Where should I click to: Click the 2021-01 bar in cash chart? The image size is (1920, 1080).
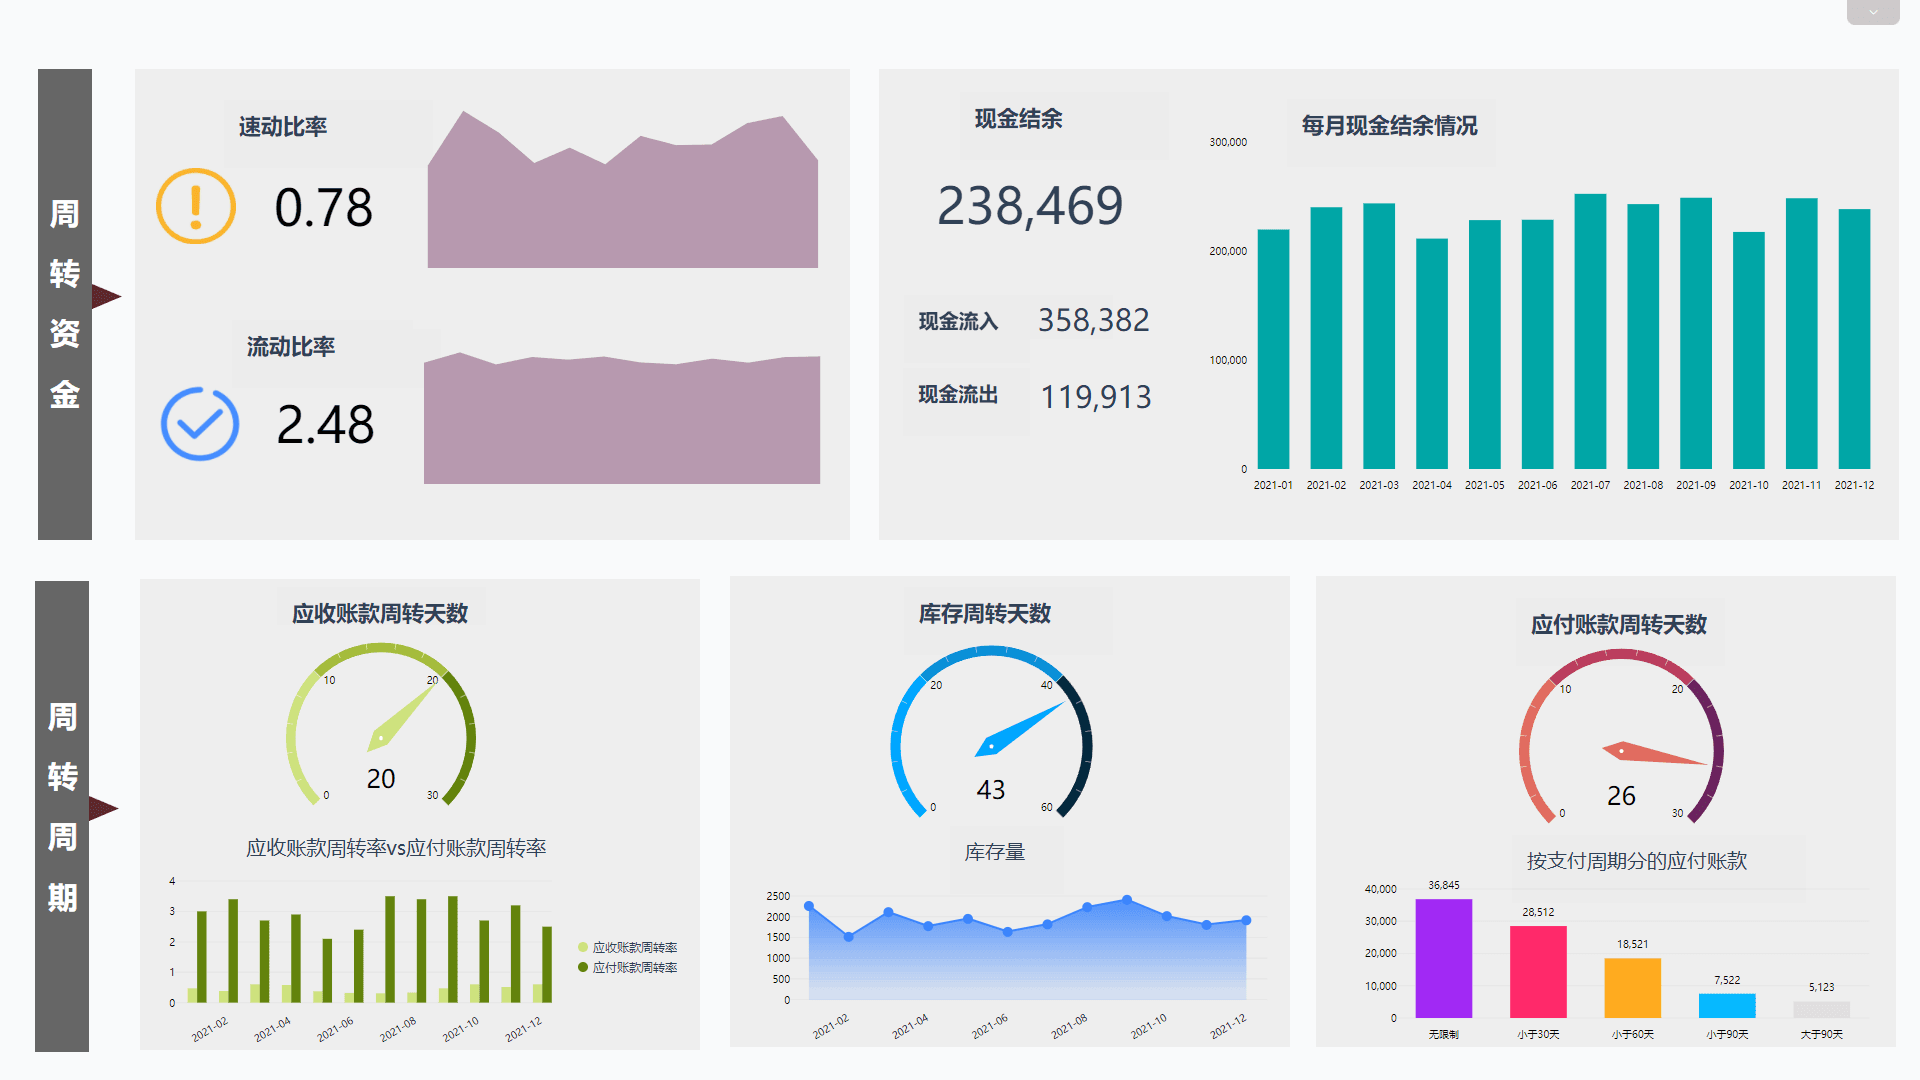1273,349
